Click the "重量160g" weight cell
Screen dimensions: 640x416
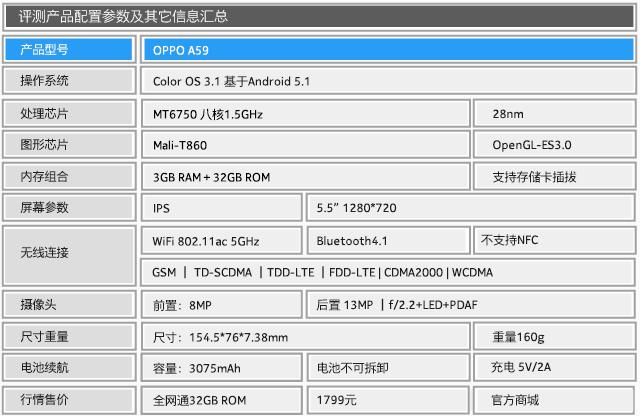click(x=554, y=336)
